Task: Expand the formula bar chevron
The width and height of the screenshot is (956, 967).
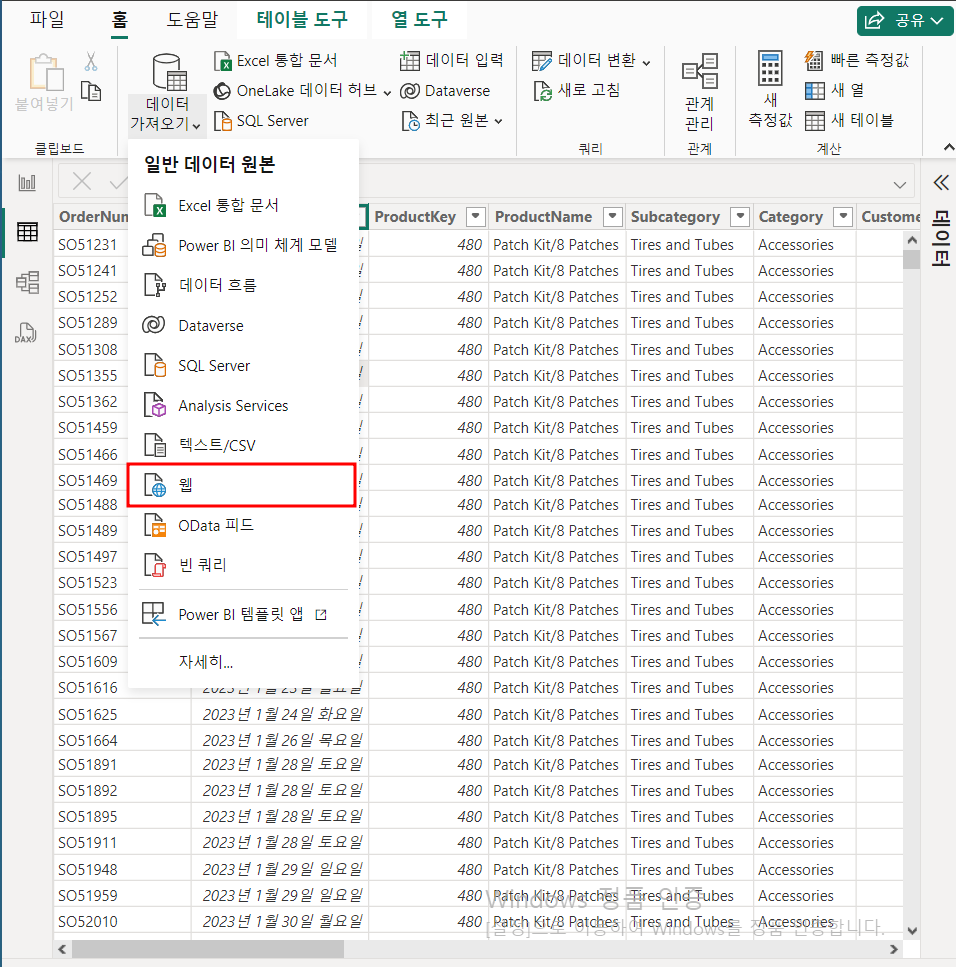Action: point(900,184)
